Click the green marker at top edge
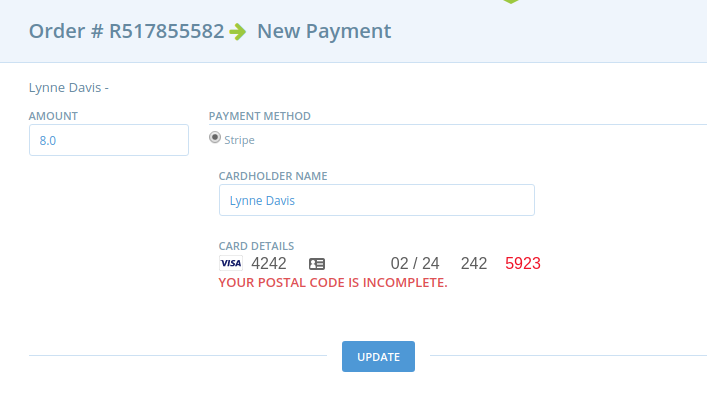Viewport: 707px width, 418px height. click(511, 1)
